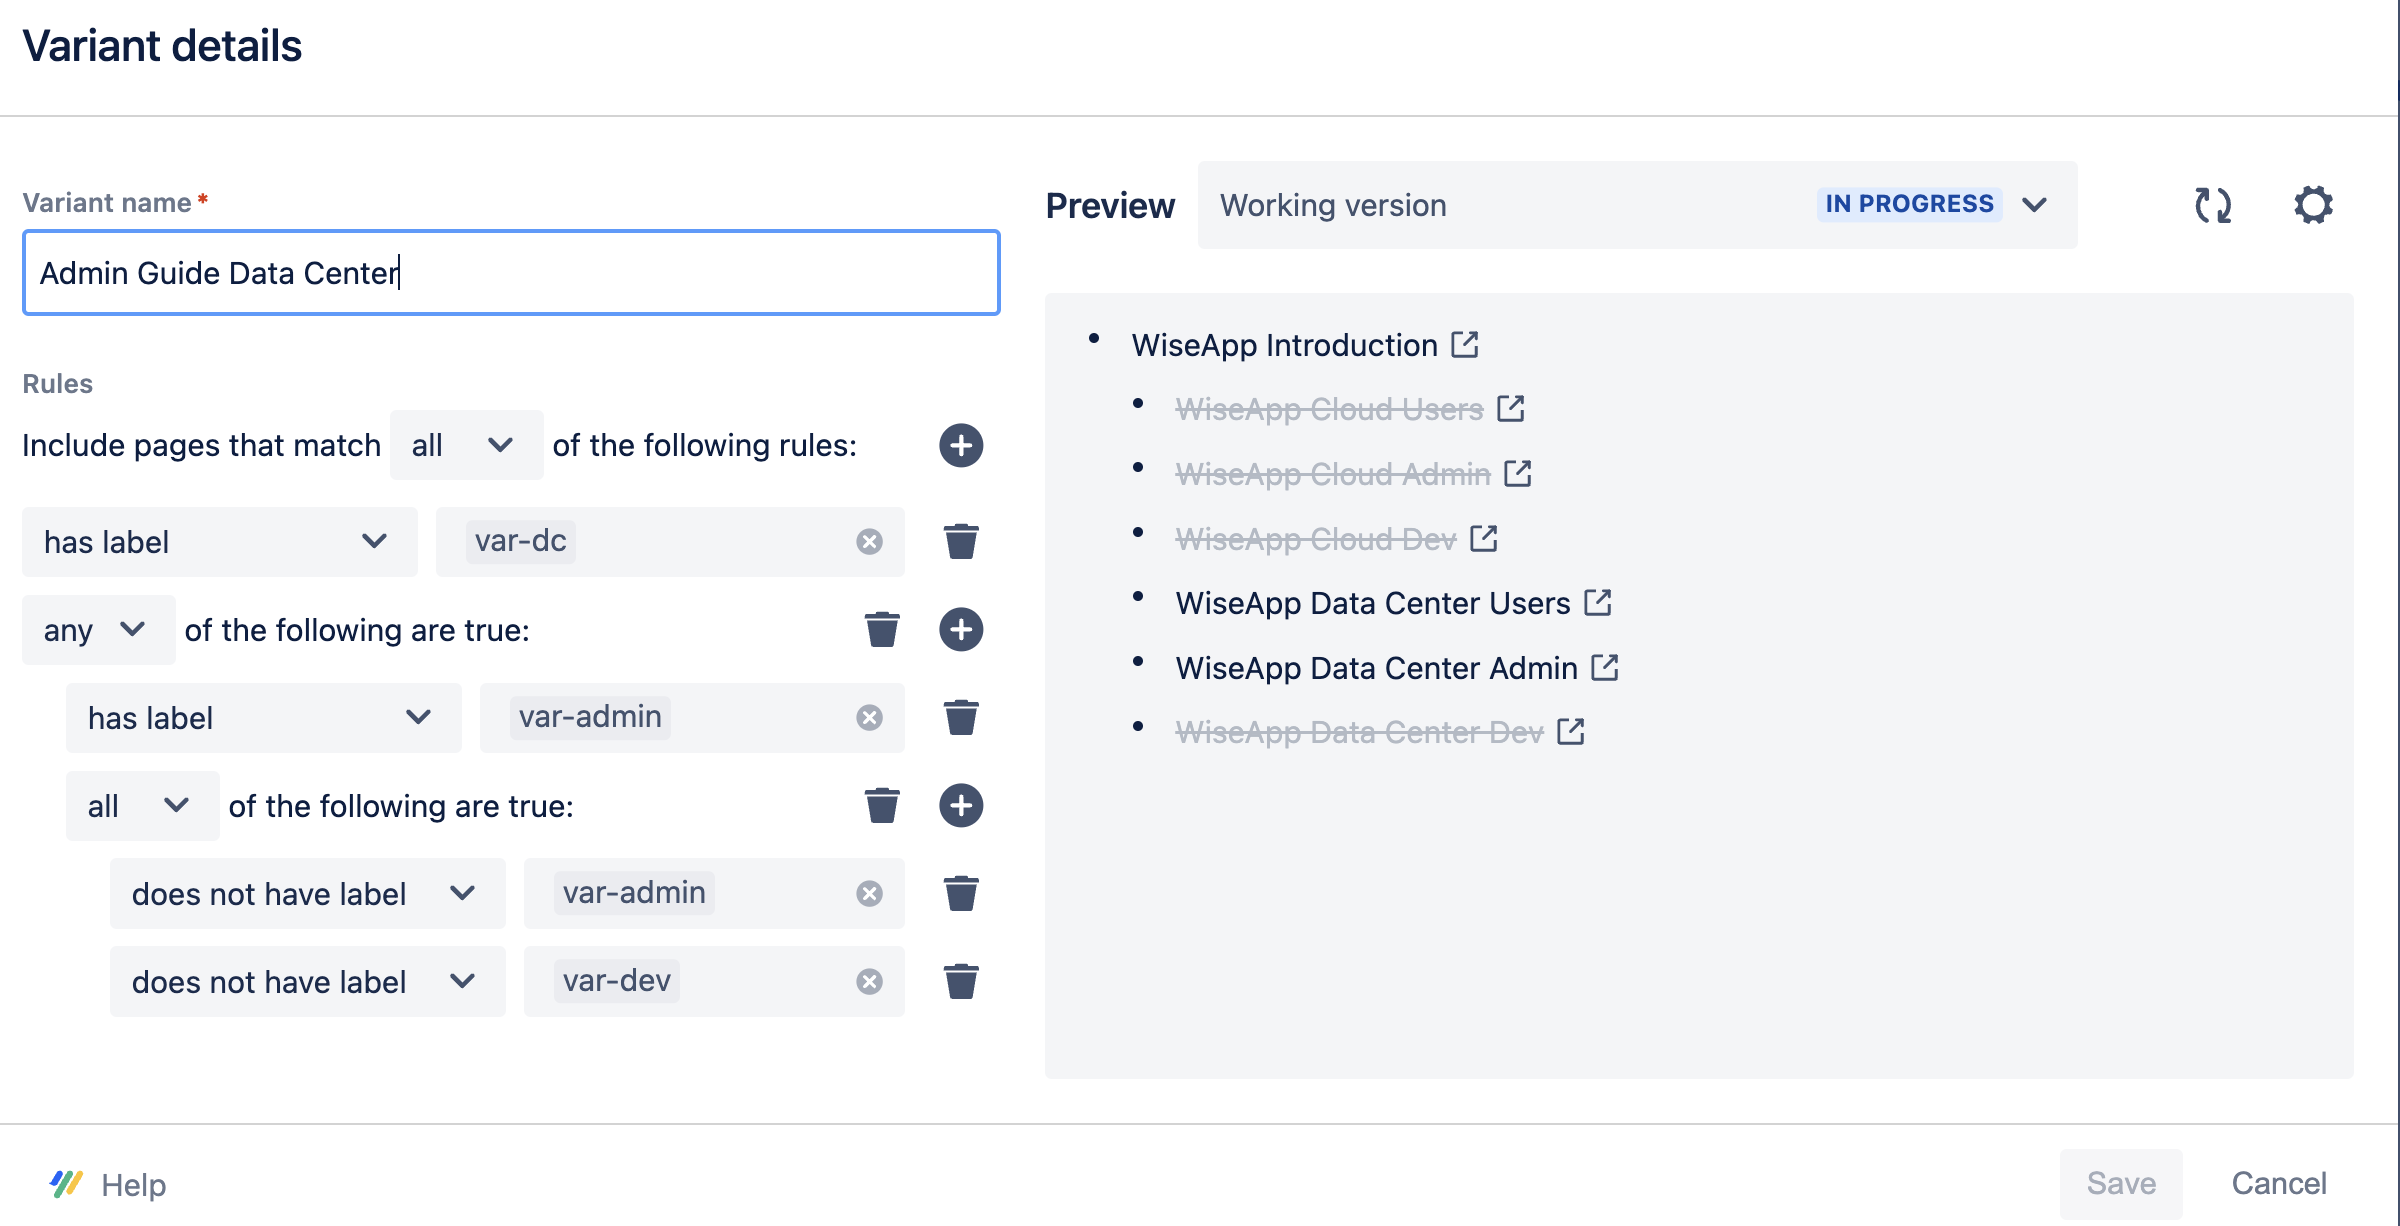Clear the var-admin value under has label
The width and height of the screenshot is (2400, 1226).
[x=869, y=718]
